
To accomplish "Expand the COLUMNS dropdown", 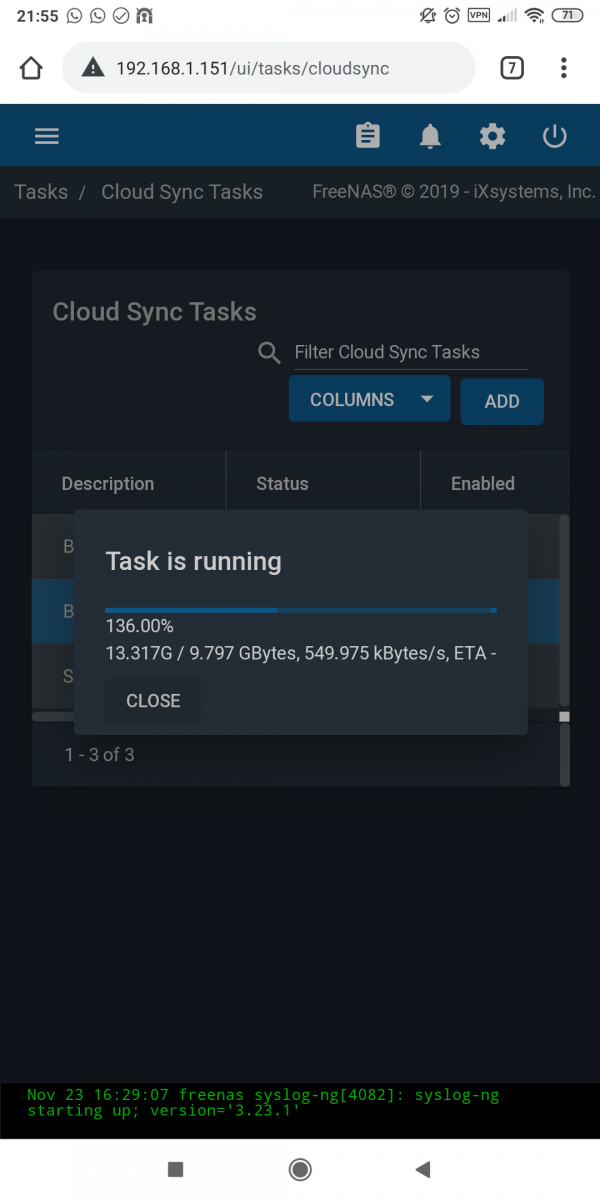I will click(370, 399).
